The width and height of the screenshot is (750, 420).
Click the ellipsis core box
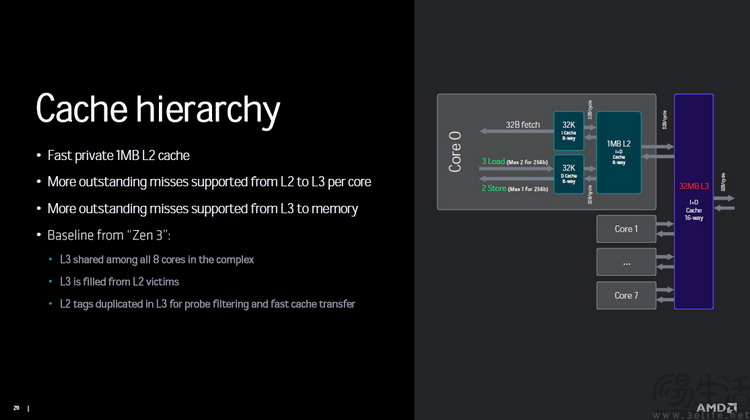625,262
